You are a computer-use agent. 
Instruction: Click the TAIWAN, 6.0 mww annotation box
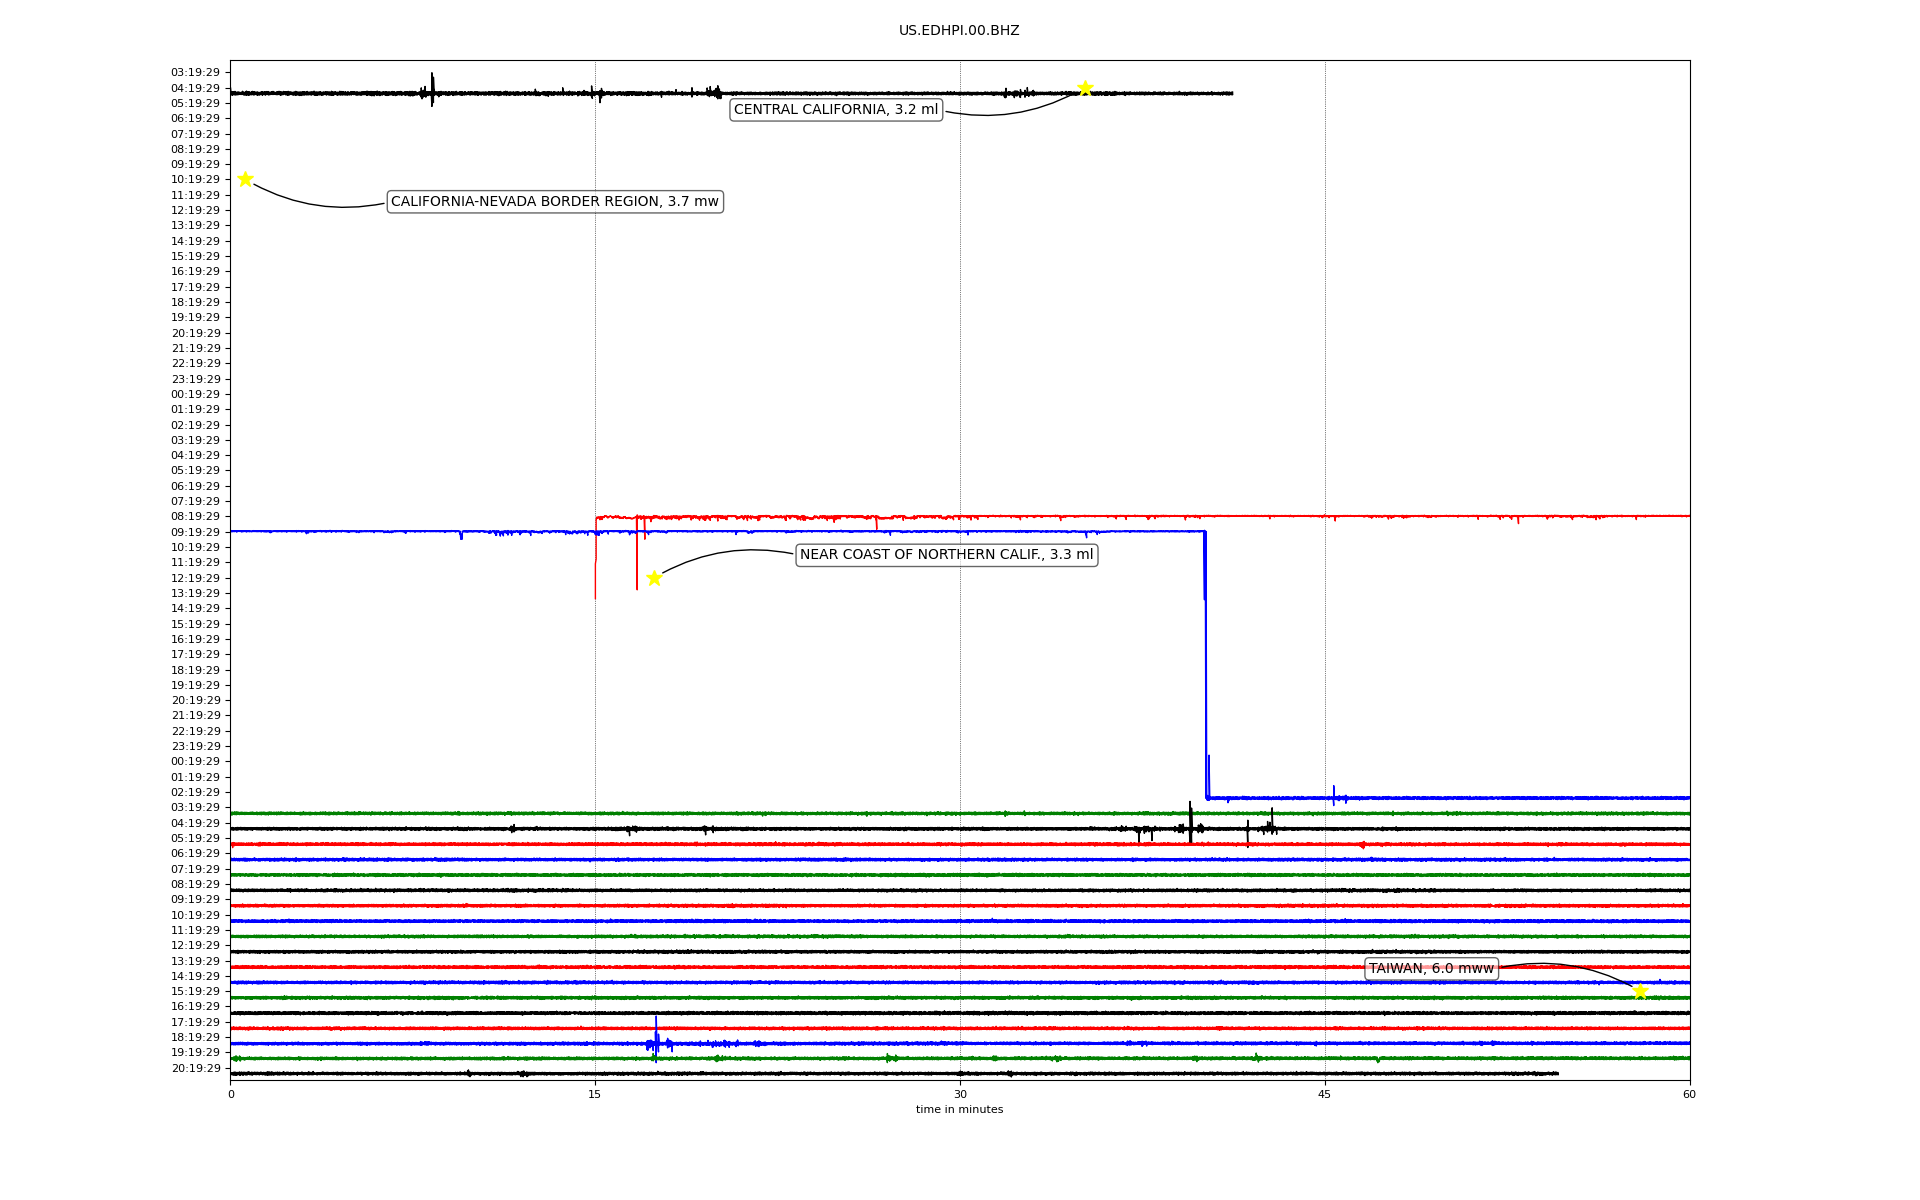click(x=1430, y=968)
